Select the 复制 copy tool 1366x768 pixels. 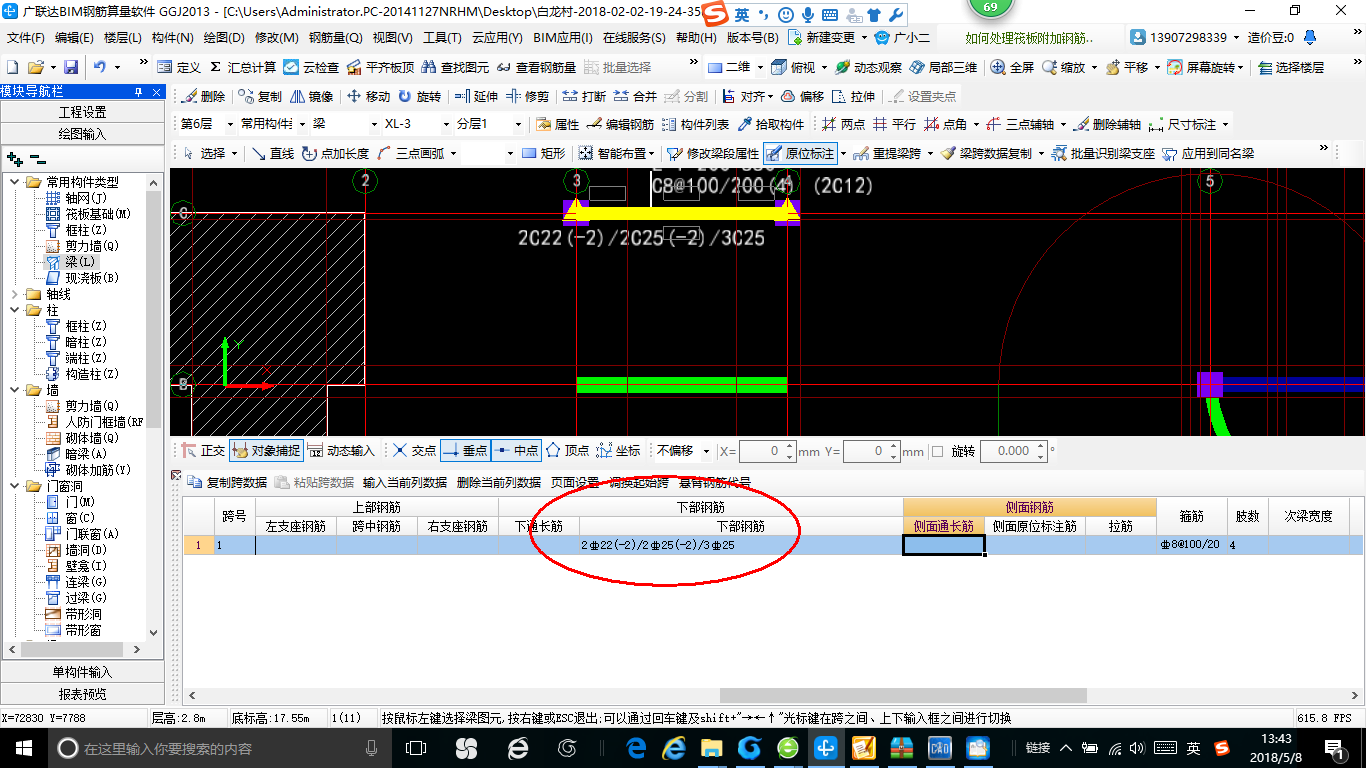[260, 96]
